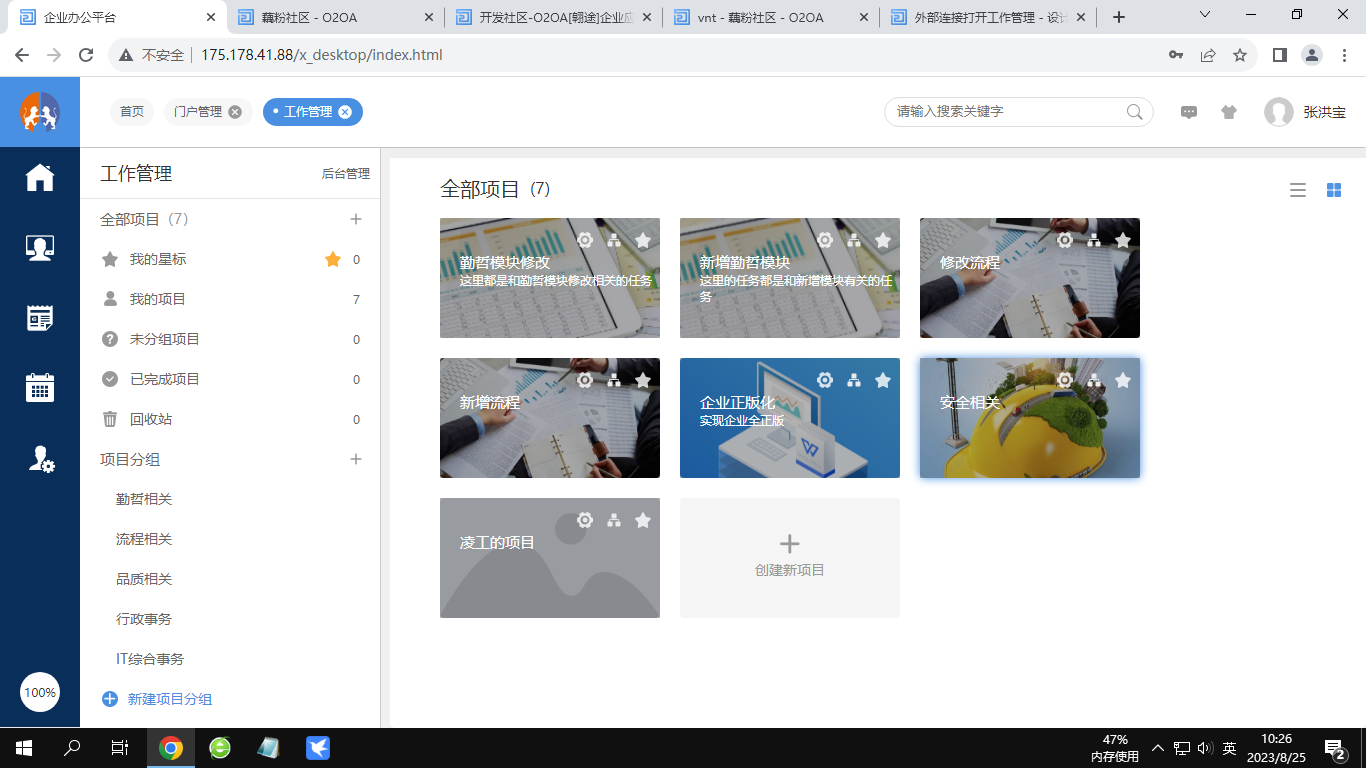Open the chat messages icon in header
The width and height of the screenshot is (1366, 768).
pos(1189,112)
